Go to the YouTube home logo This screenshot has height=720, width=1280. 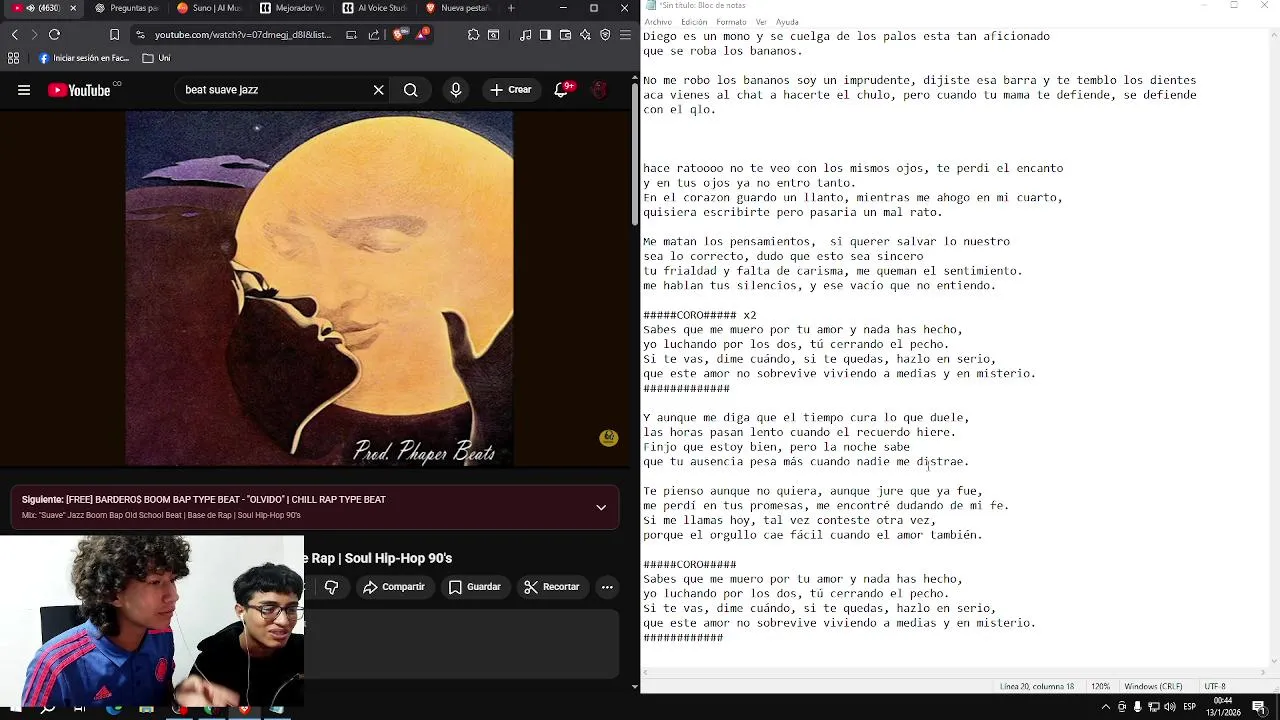[79, 90]
